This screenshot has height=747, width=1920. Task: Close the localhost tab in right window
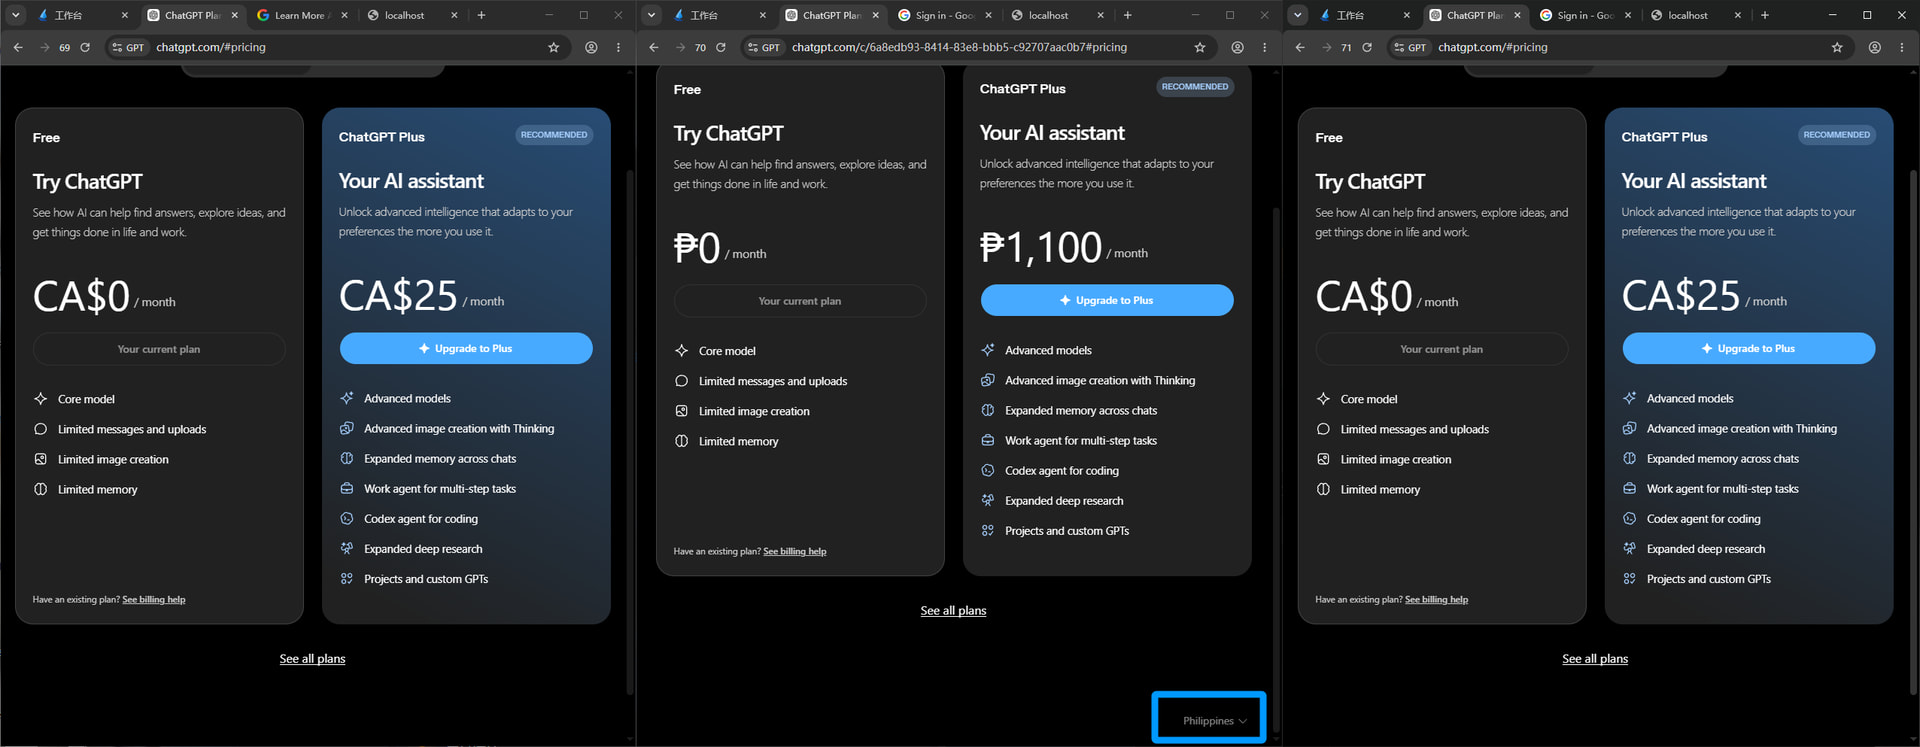1737,15
